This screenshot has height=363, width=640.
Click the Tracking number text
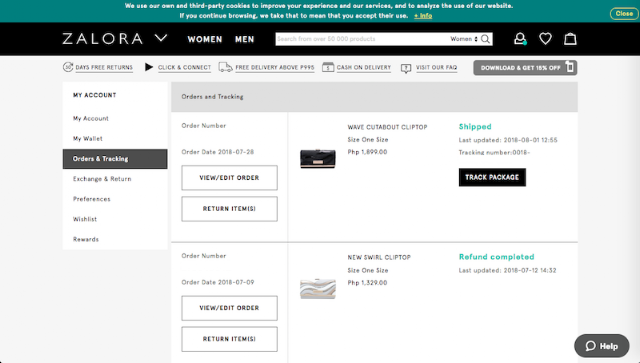494,152
